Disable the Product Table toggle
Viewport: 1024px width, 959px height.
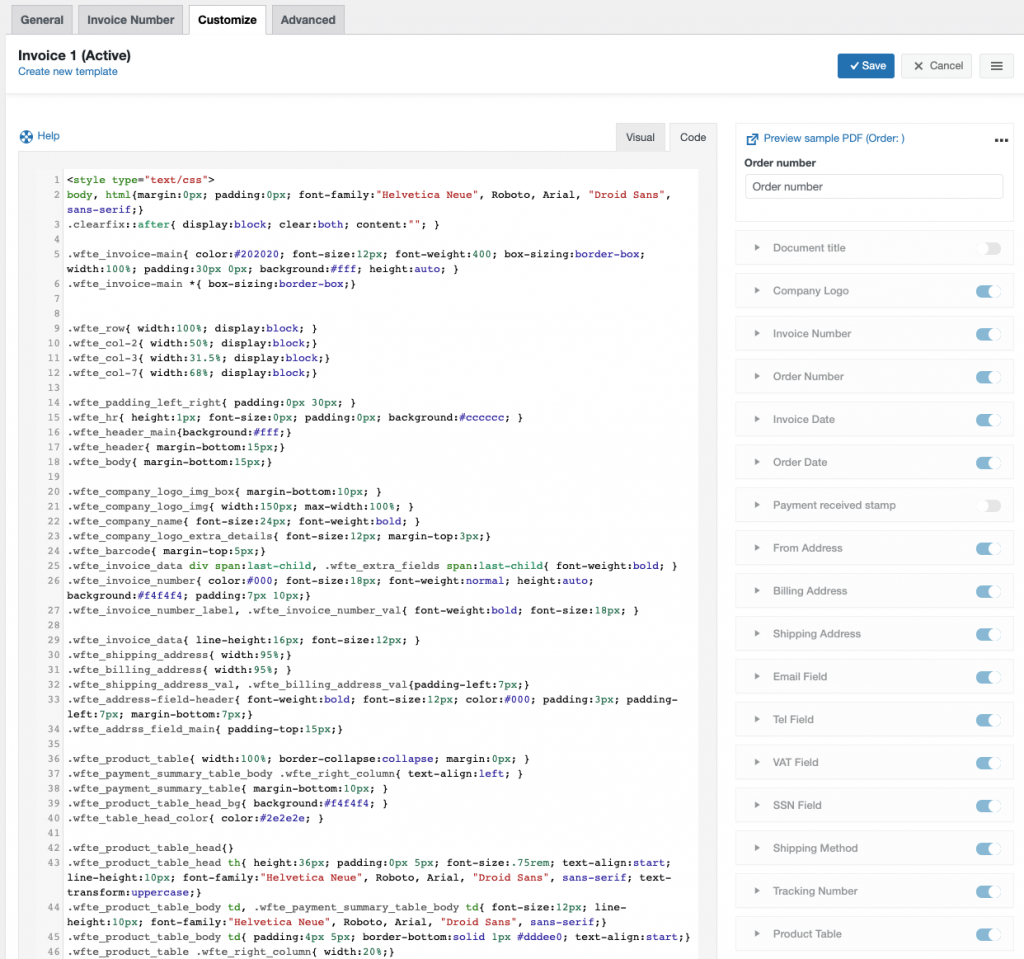(988, 934)
